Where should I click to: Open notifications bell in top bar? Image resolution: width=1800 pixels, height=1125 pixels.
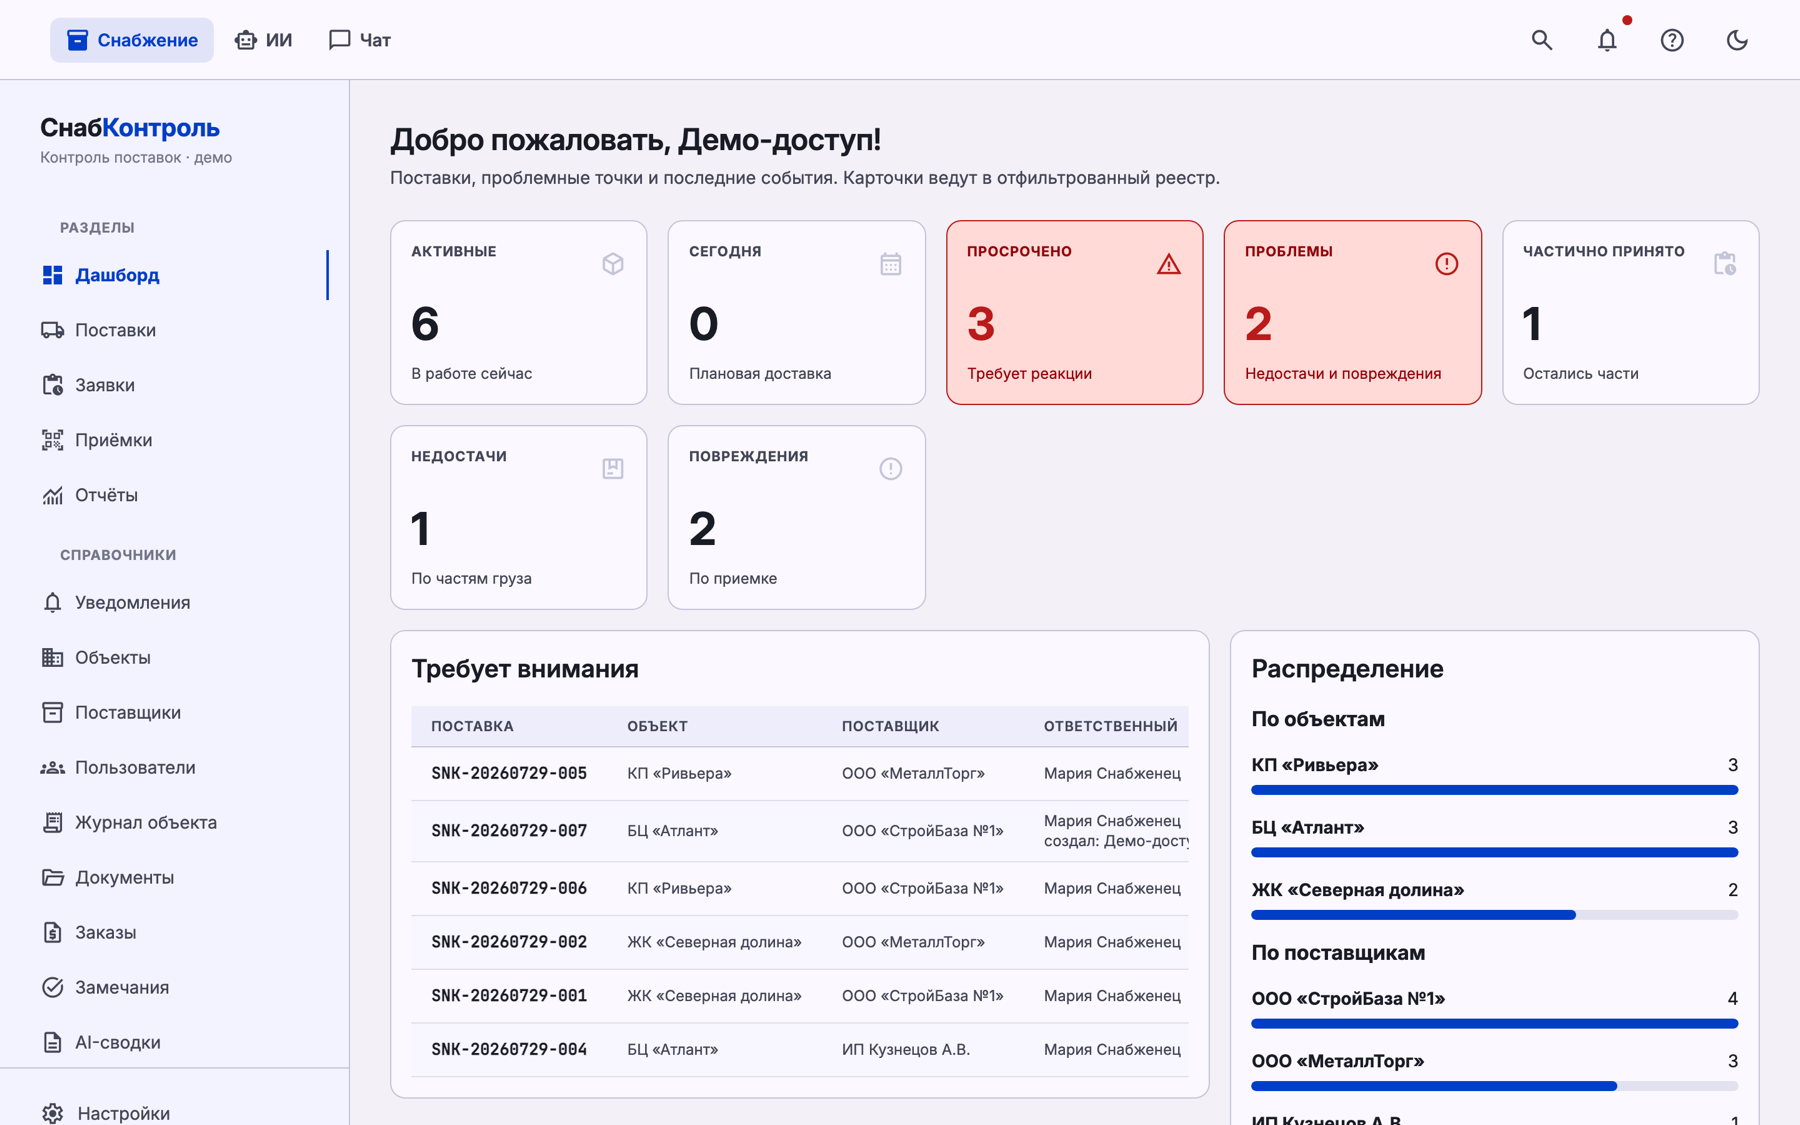coord(1606,40)
